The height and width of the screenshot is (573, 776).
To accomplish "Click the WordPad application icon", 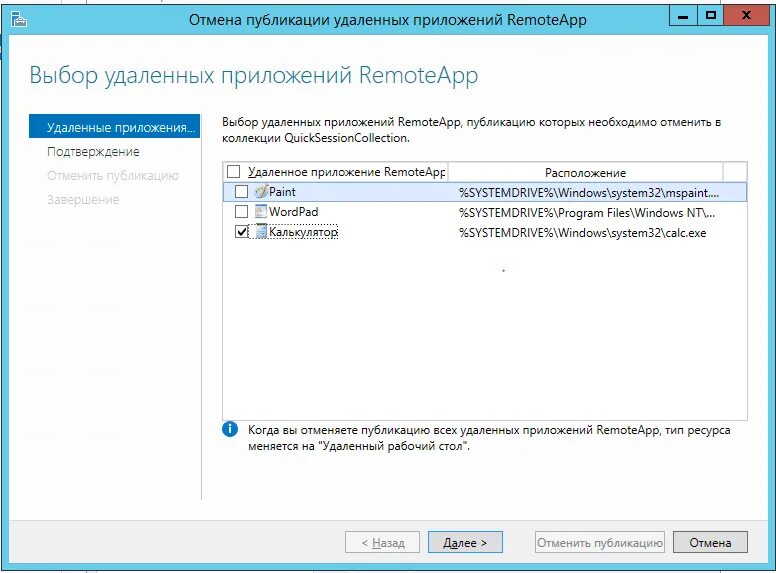I will [x=261, y=212].
